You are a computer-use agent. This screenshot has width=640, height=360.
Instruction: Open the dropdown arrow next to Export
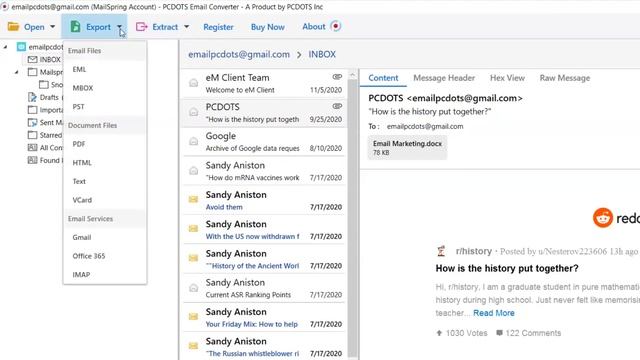click(120, 27)
